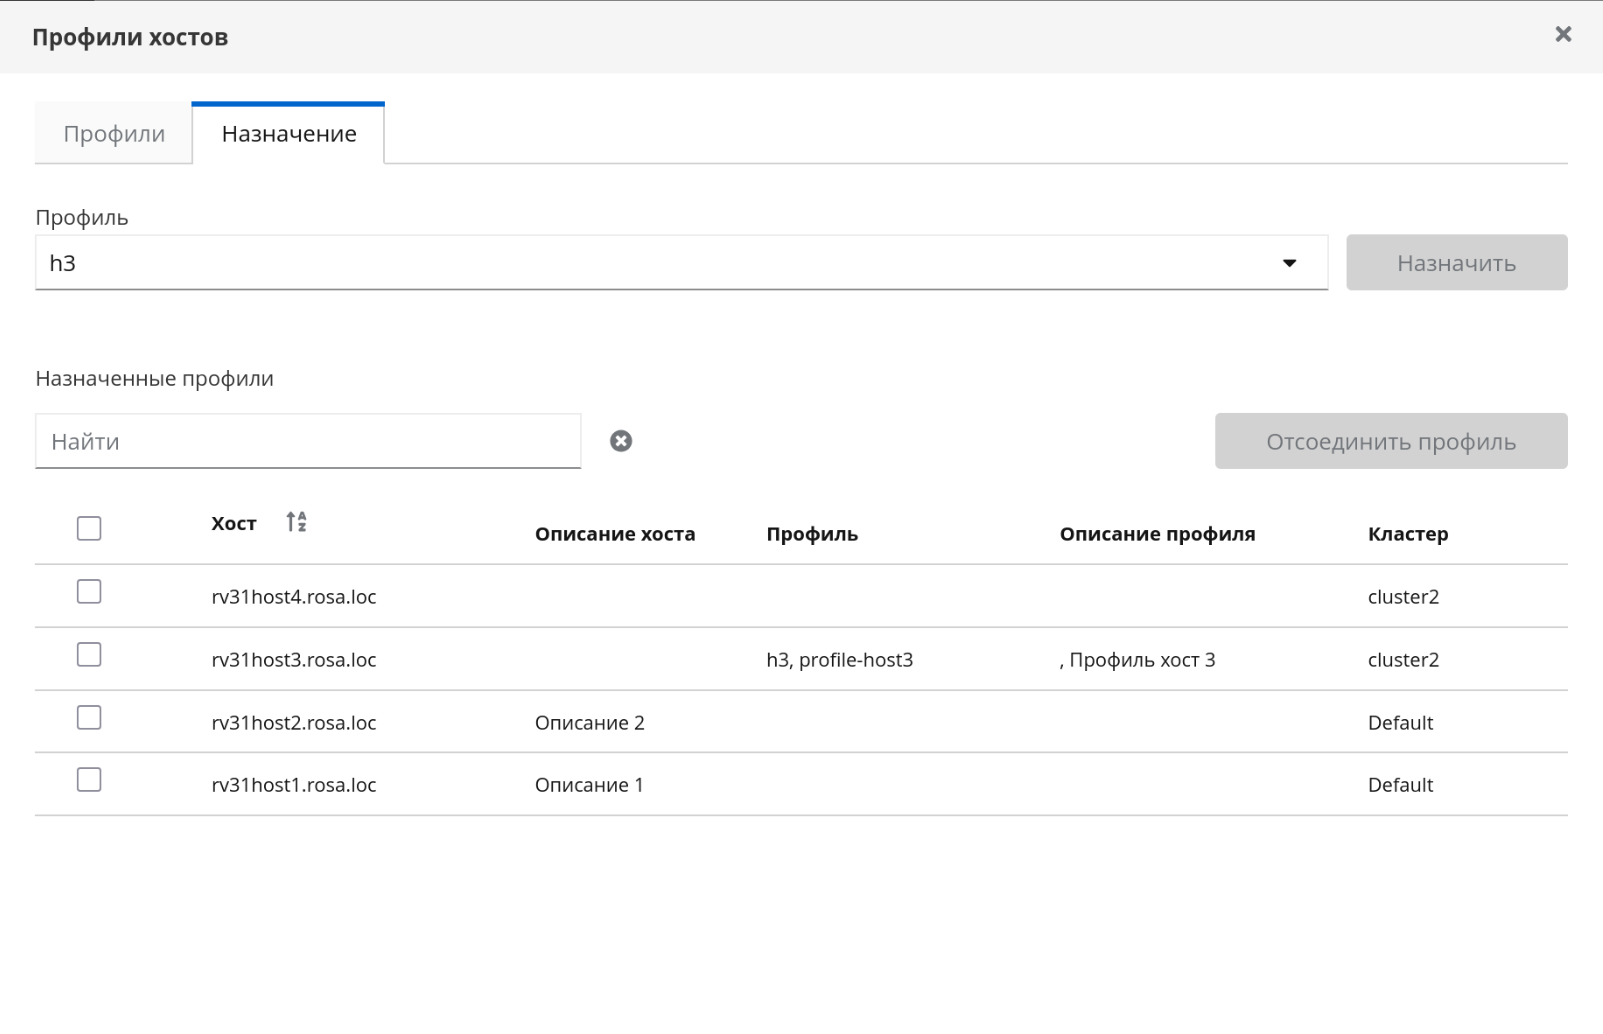The height and width of the screenshot is (1034, 1603).
Task: Select the Назначение tab
Action: coord(289,134)
